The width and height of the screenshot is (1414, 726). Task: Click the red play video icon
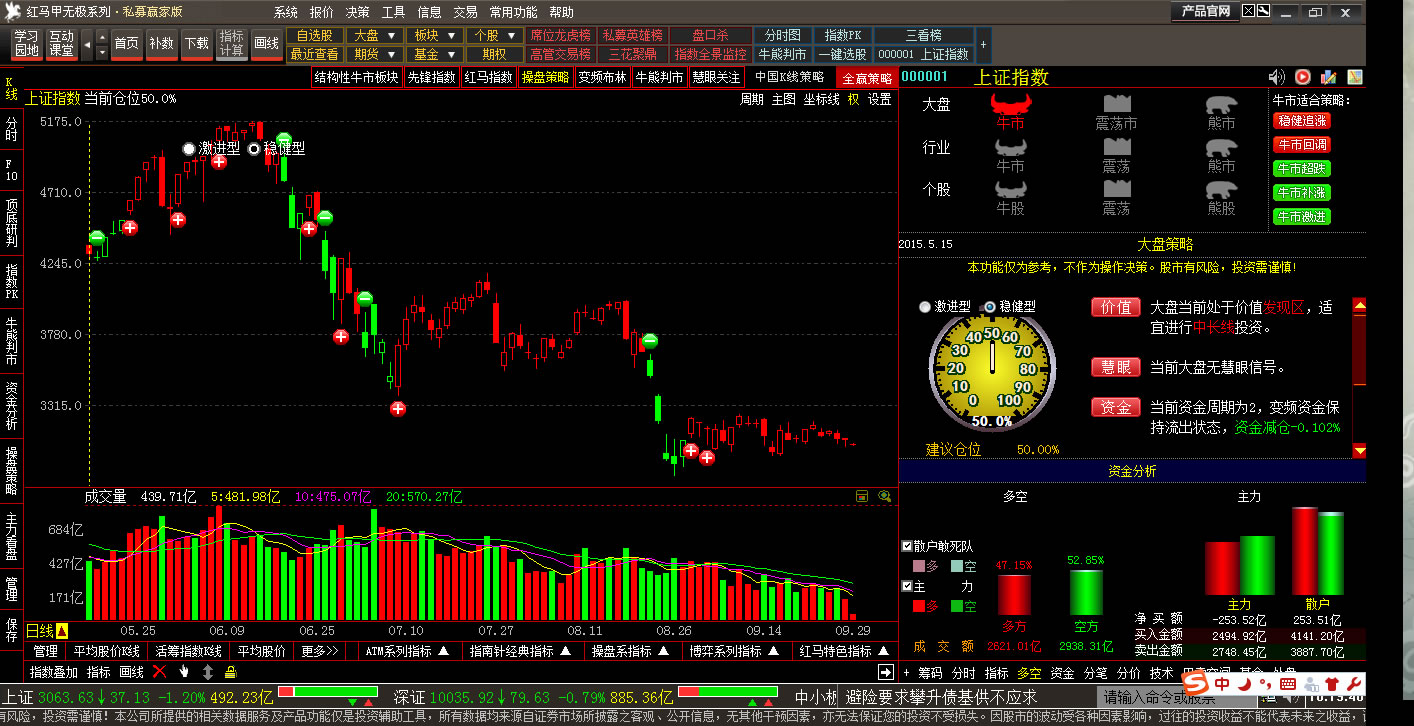pyautogui.click(x=1302, y=77)
